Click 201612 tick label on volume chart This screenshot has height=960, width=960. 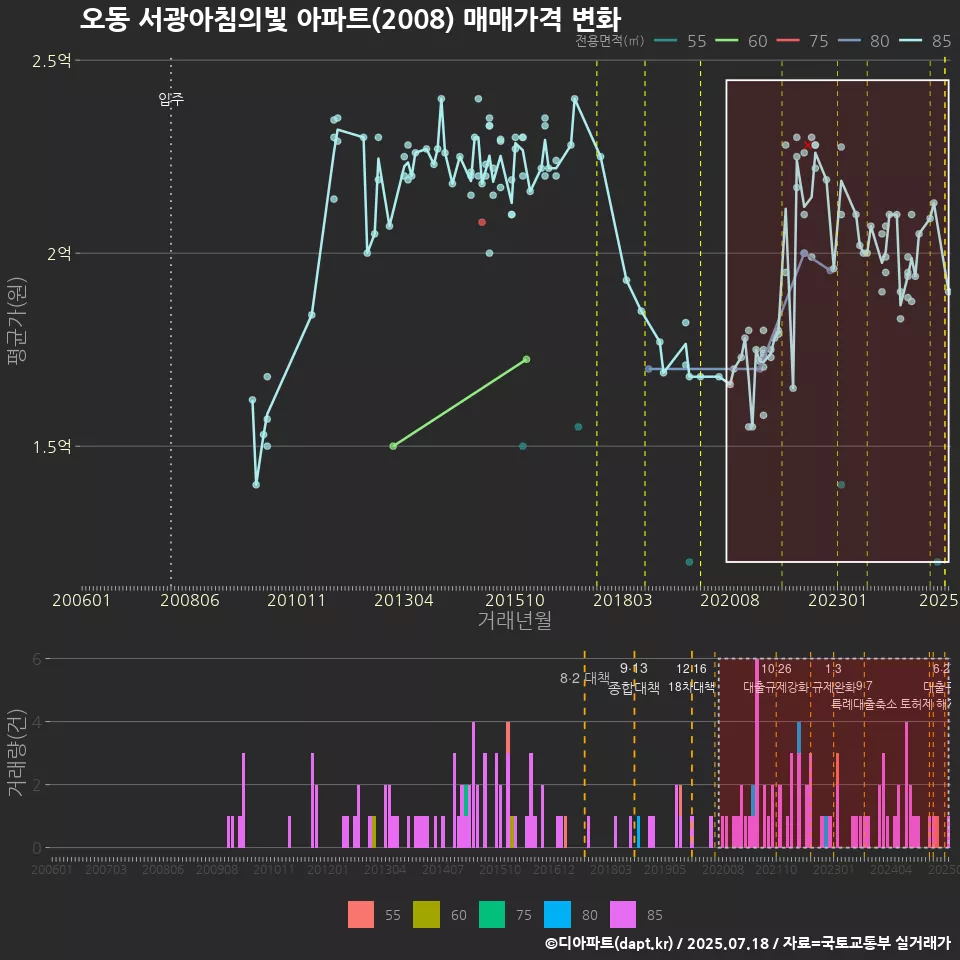point(554,869)
